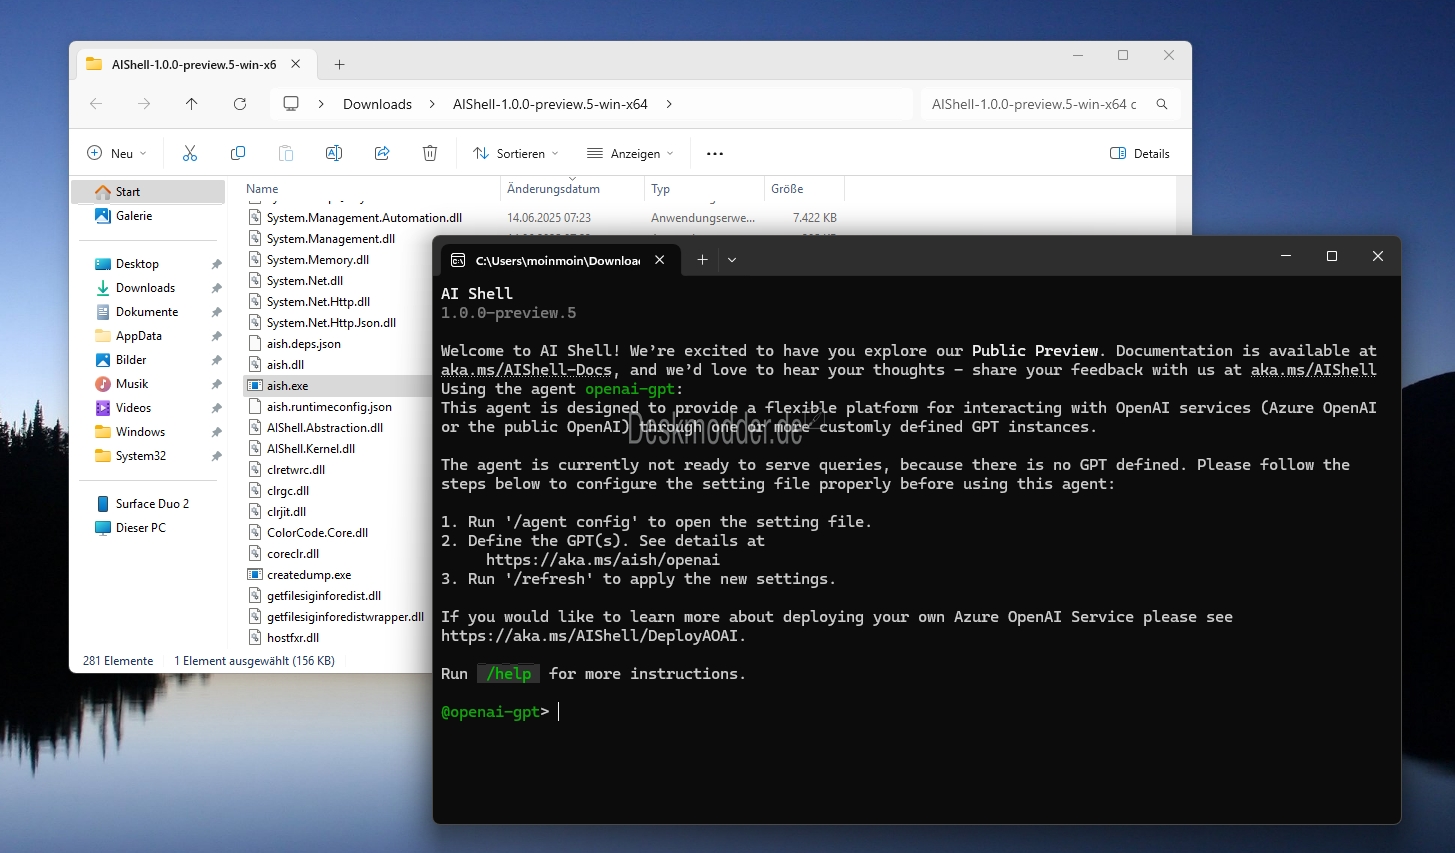Expand chevron before Downloads in address bar
Screen dimensions: 1455x853
(x=321, y=104)
